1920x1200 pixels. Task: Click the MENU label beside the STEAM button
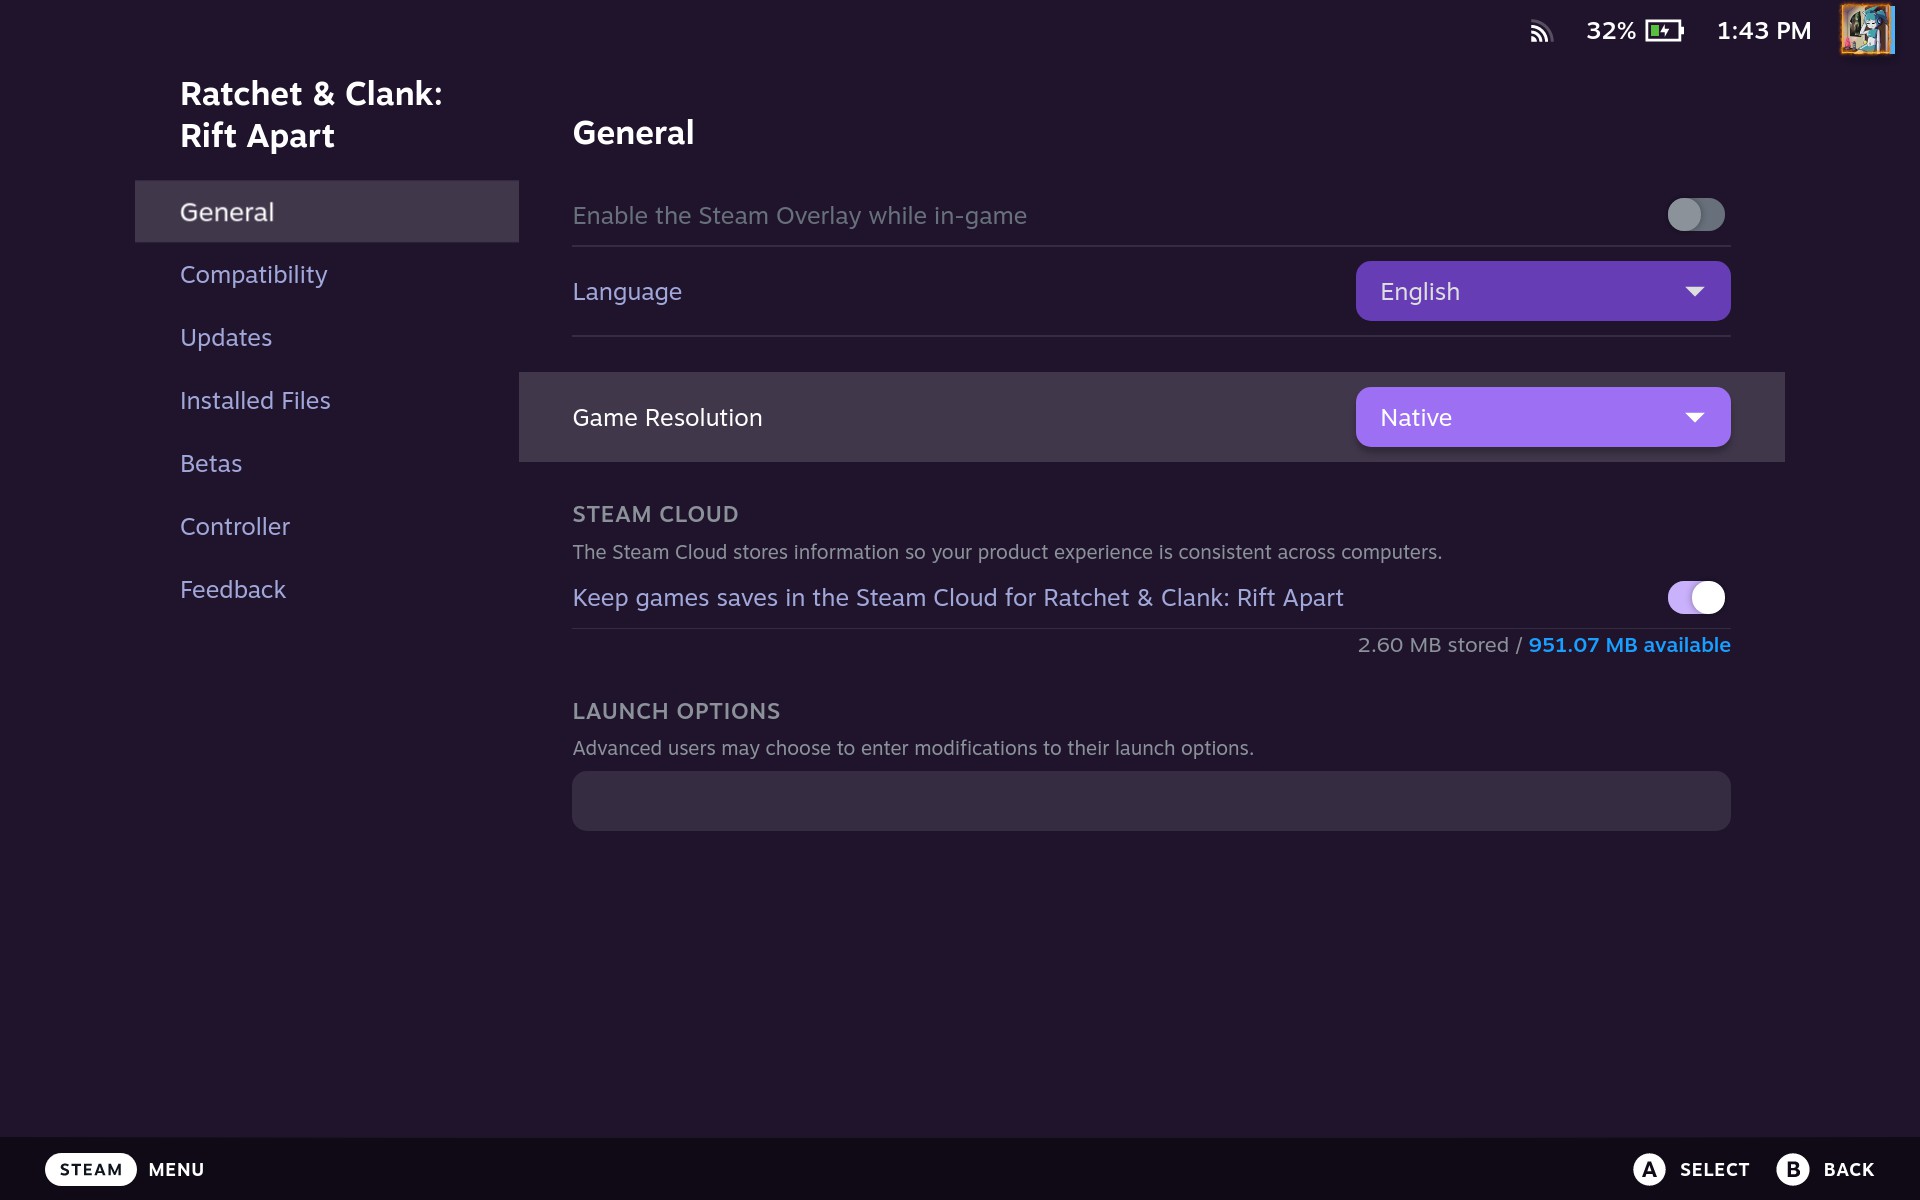176,1169
